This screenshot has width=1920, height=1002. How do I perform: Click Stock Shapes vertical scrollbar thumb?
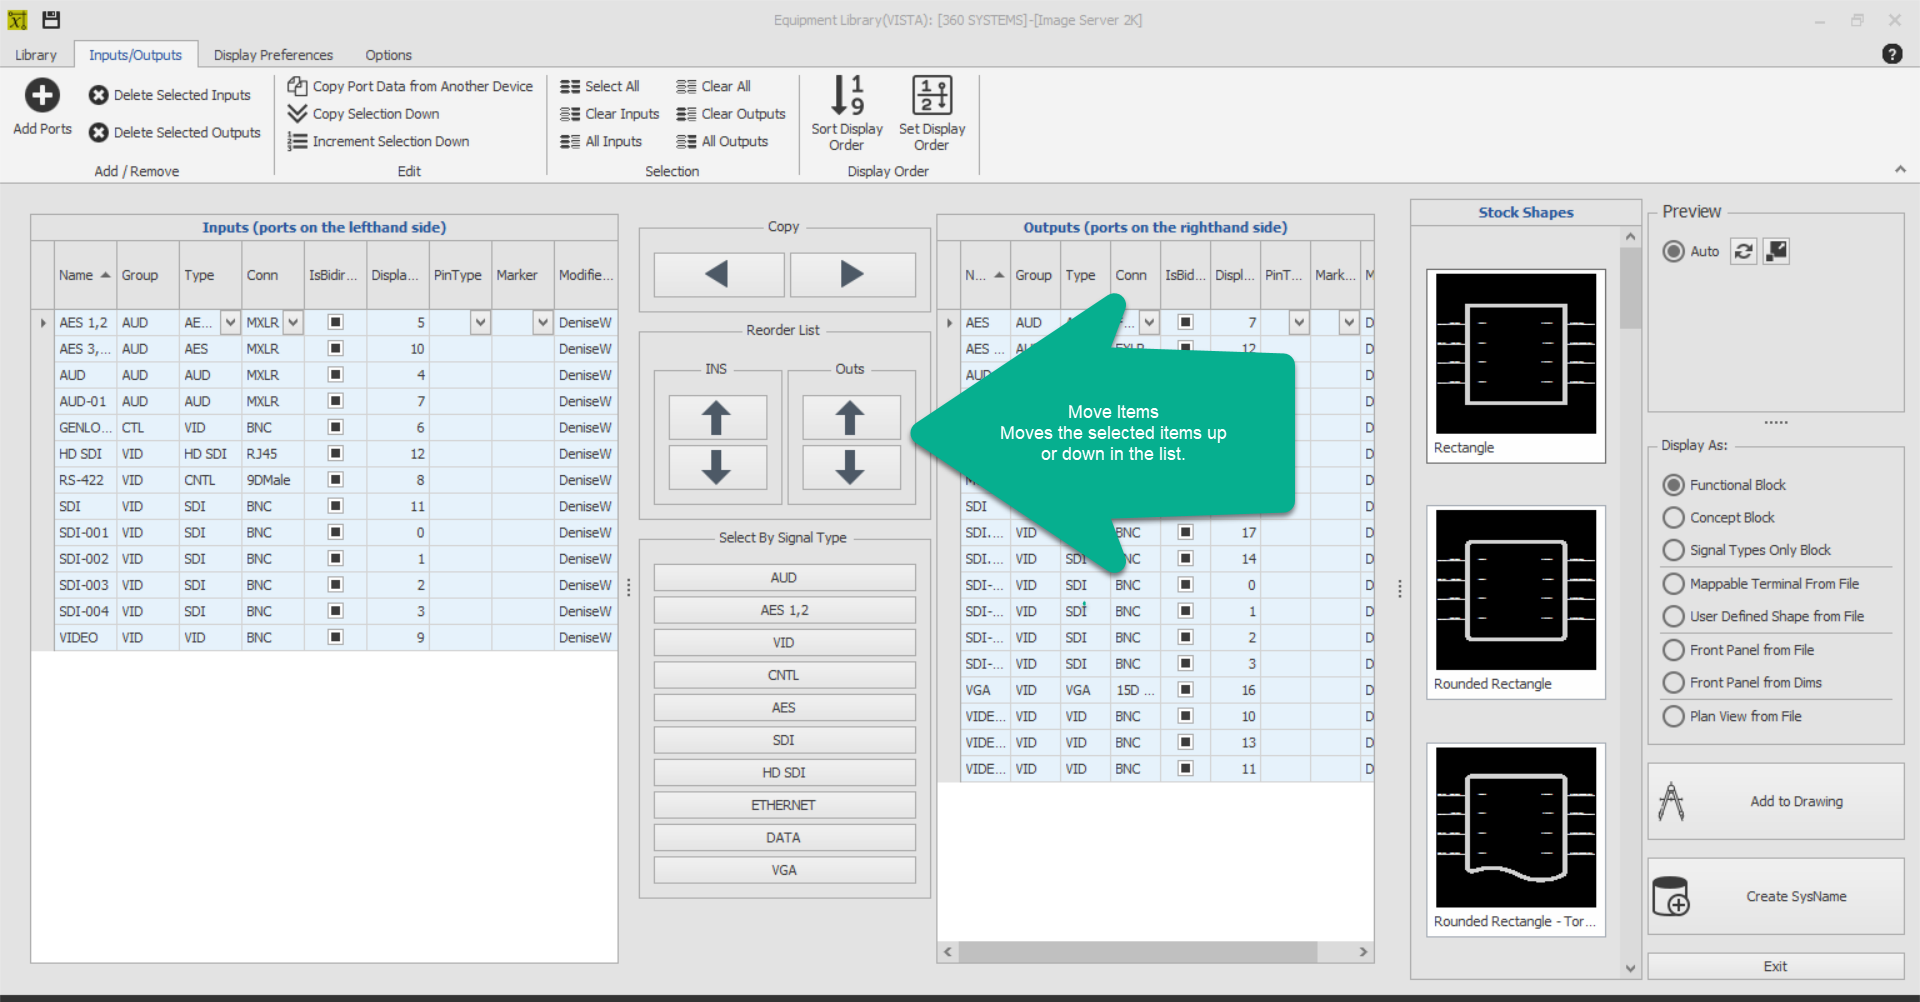pos(1631,288)
